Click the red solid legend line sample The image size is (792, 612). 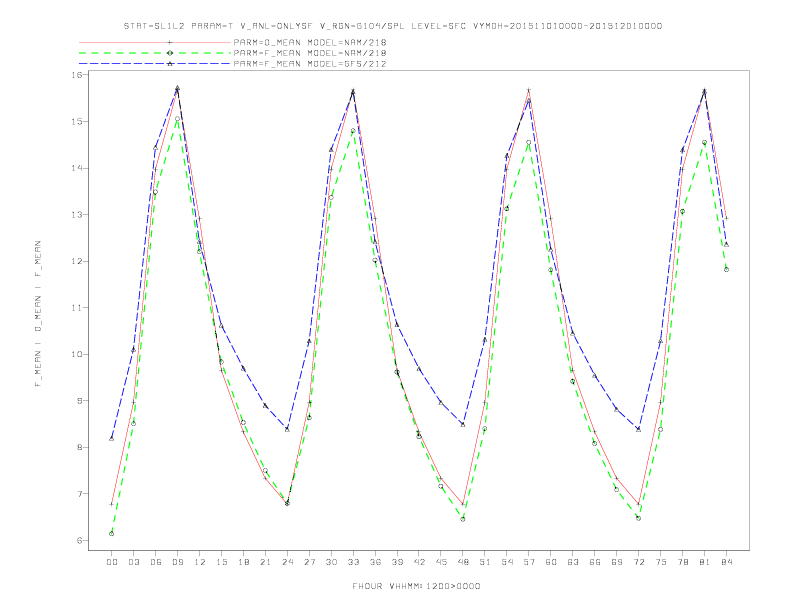pyautogui.click(x=155, y=42)
